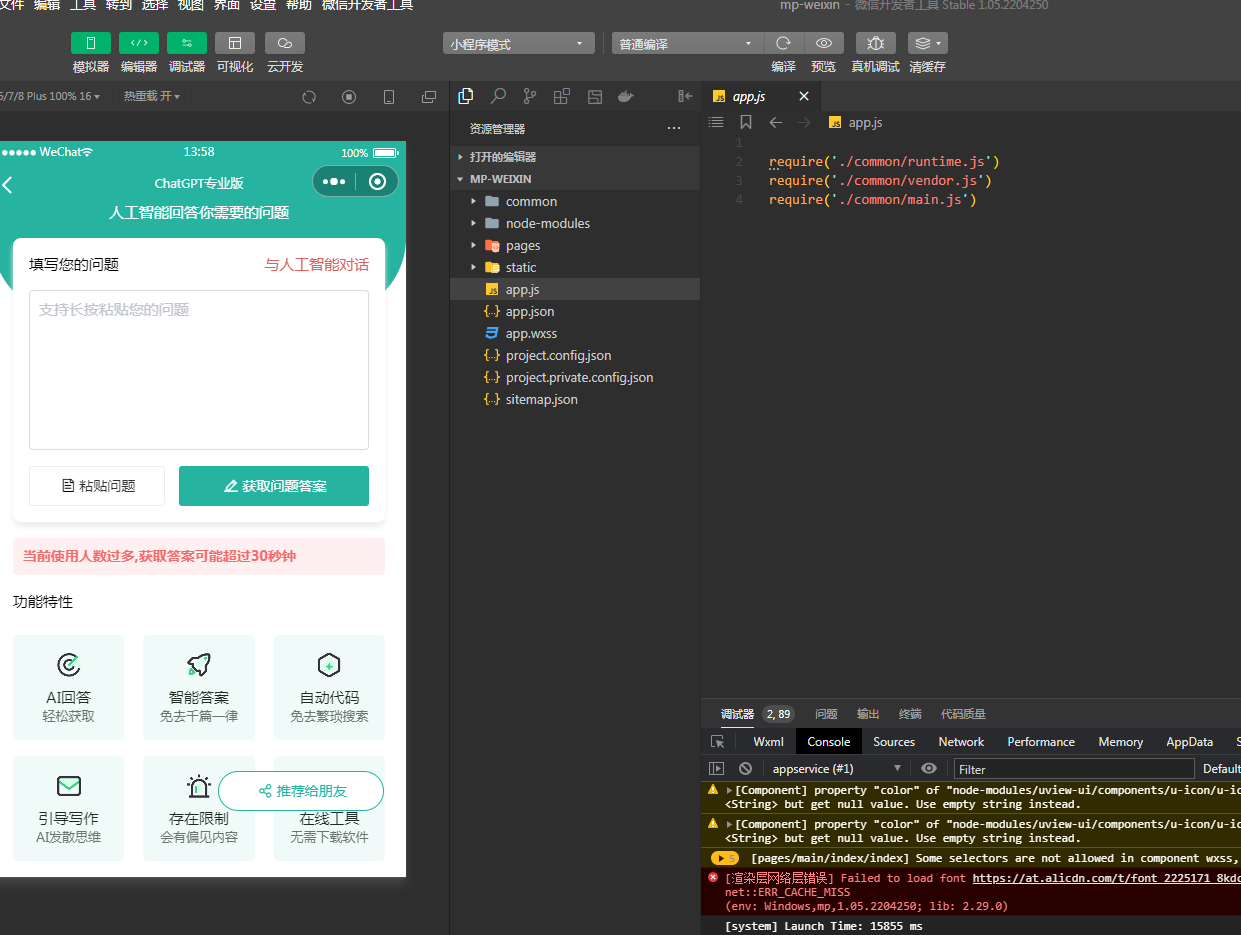Screen dimensions: 1241x935
Task: Toggle the console sidebar icon
Action: click(x=716, y=768)
